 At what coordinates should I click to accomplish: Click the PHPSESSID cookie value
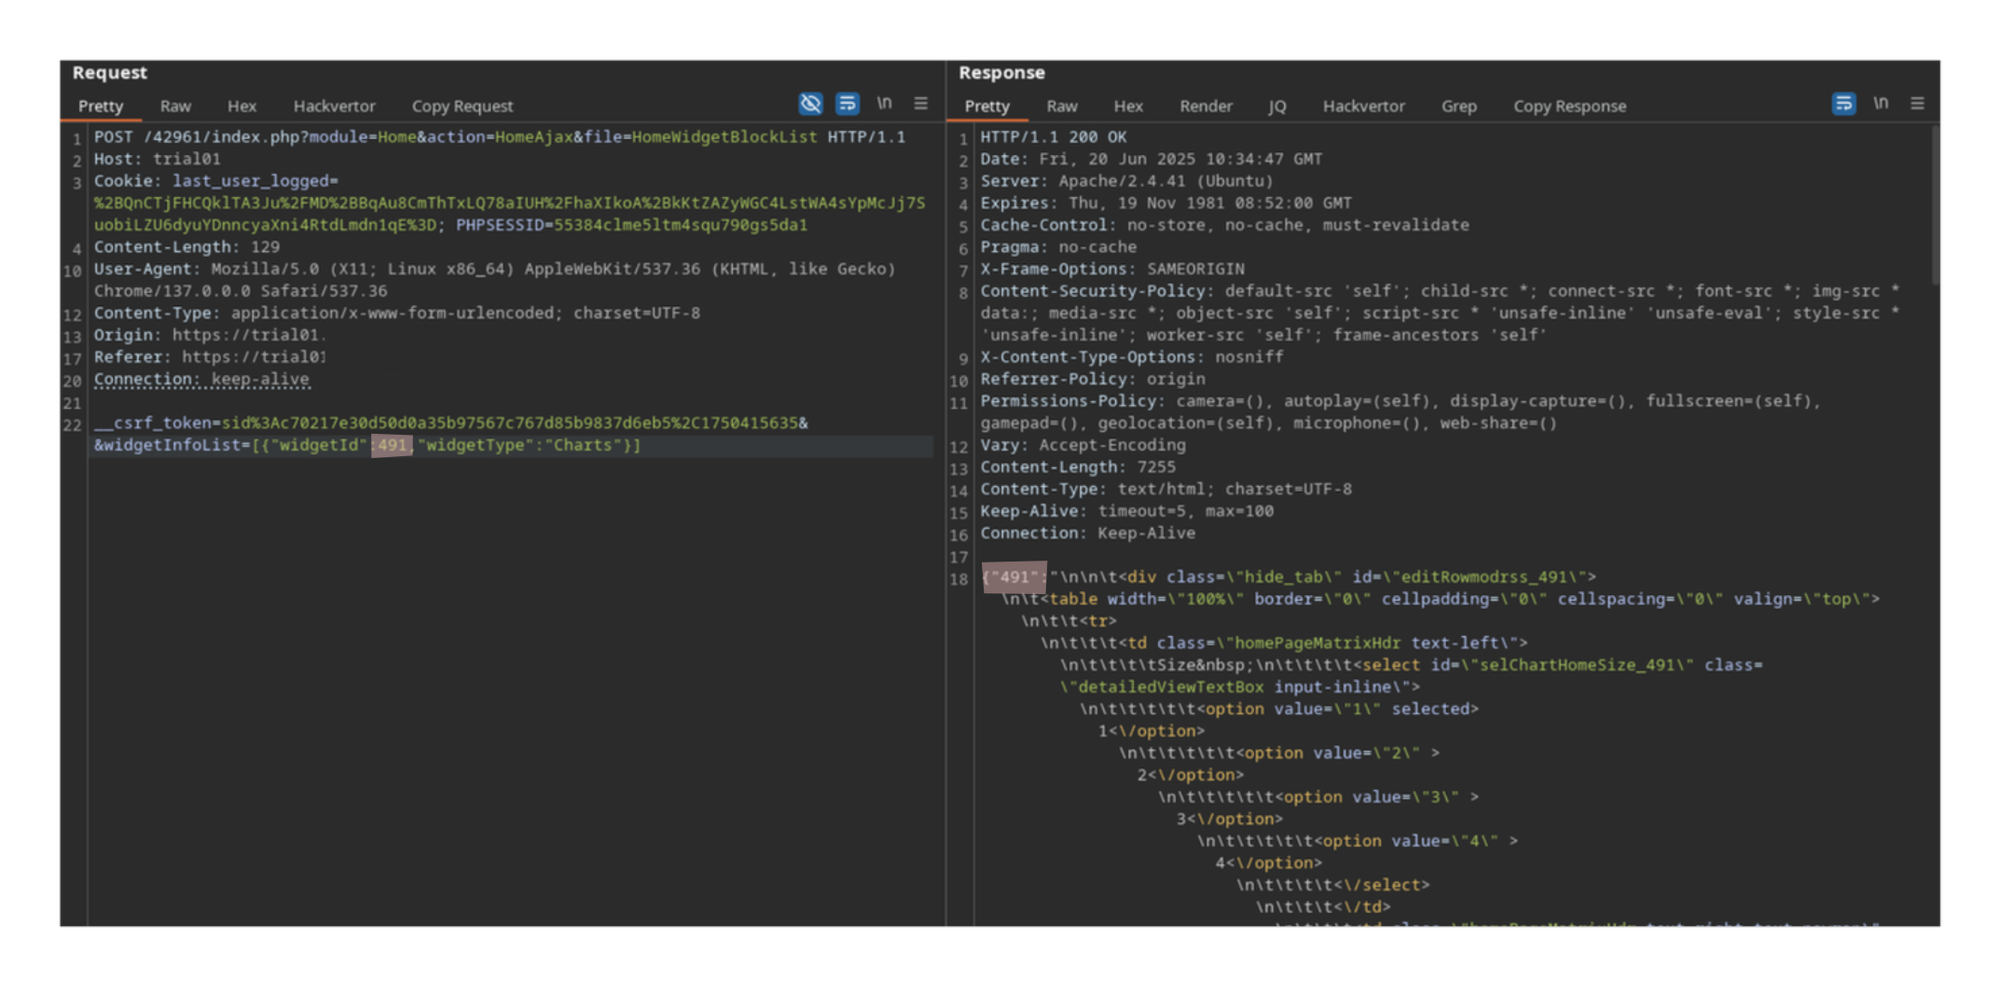[x=680, y=225]
